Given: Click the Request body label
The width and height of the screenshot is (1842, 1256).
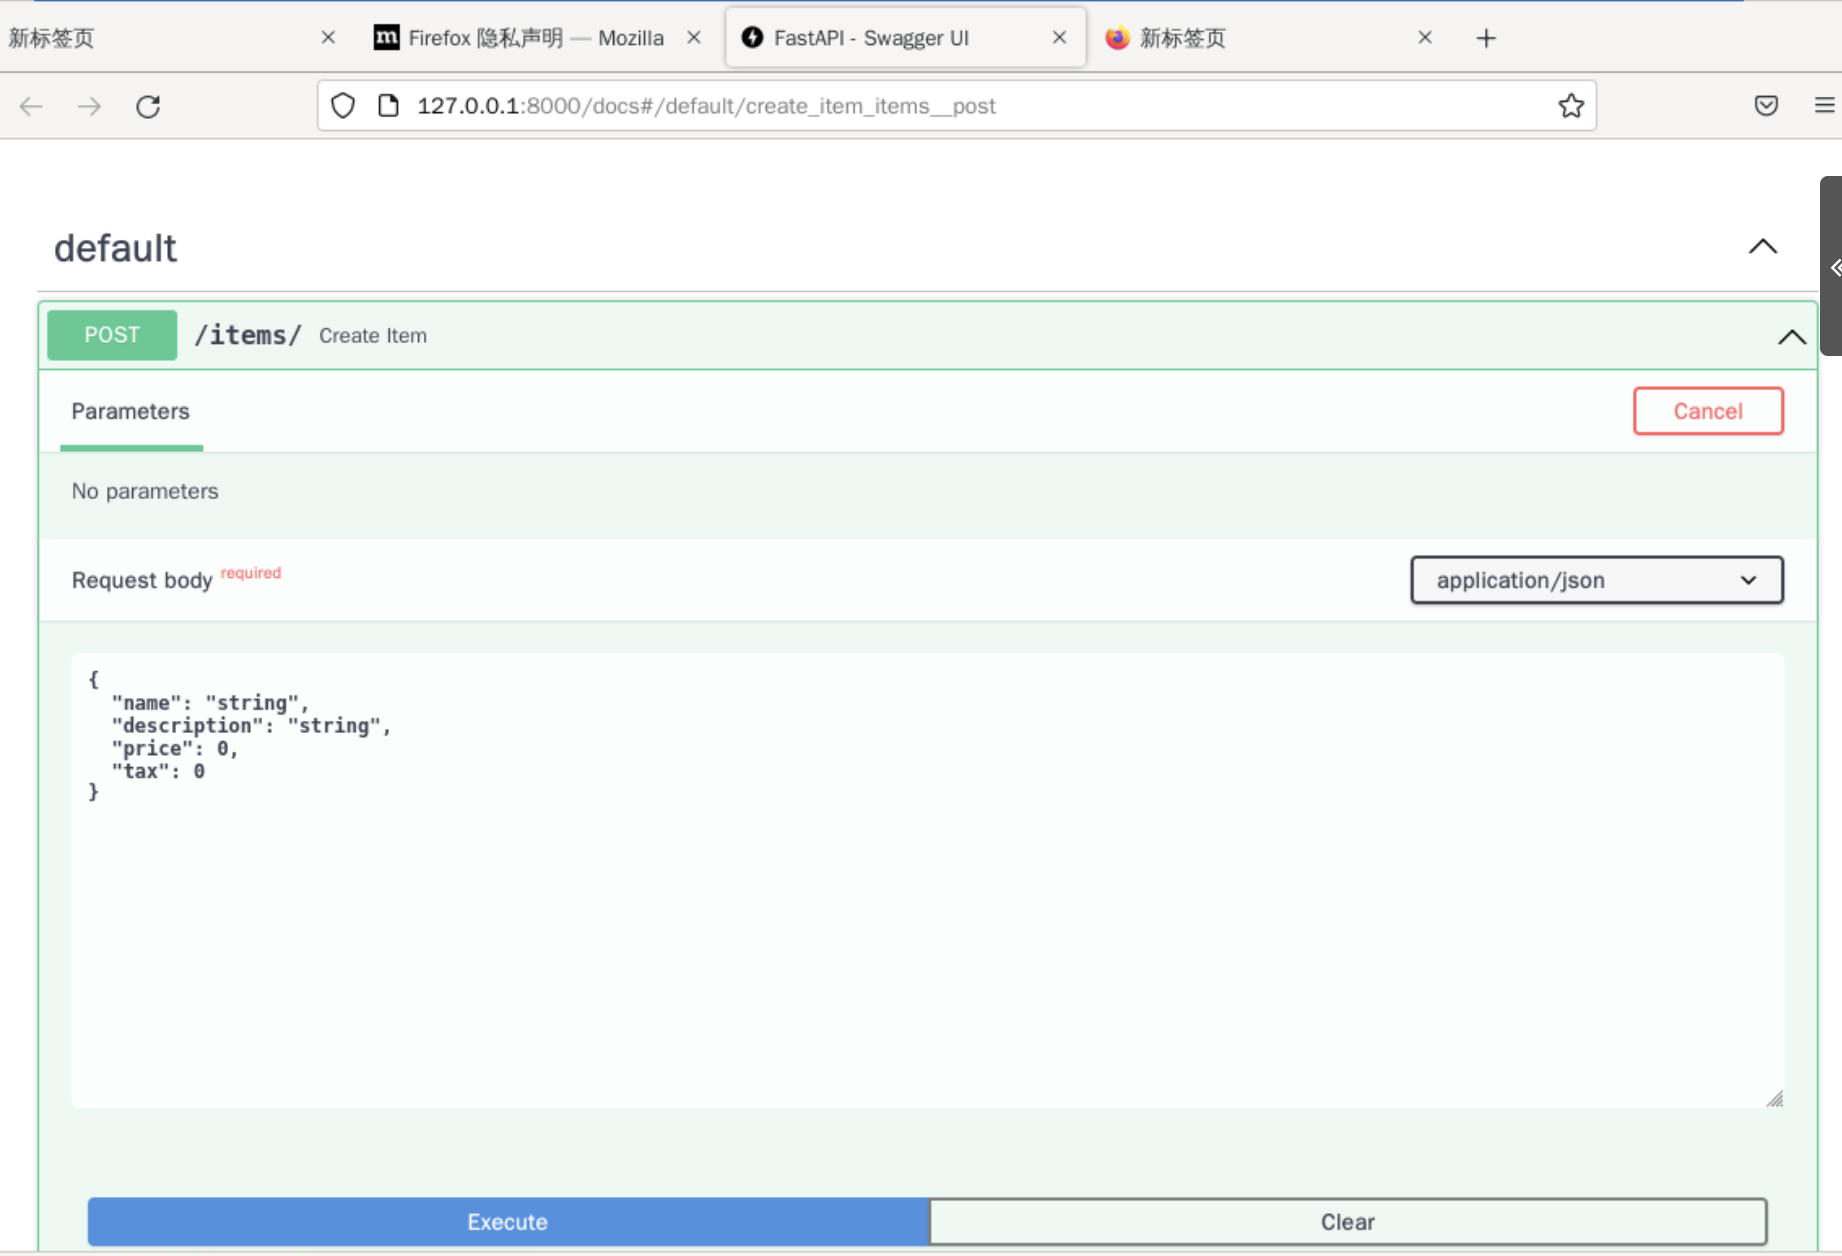Looking at the screenshot, I should pos(142,581).
